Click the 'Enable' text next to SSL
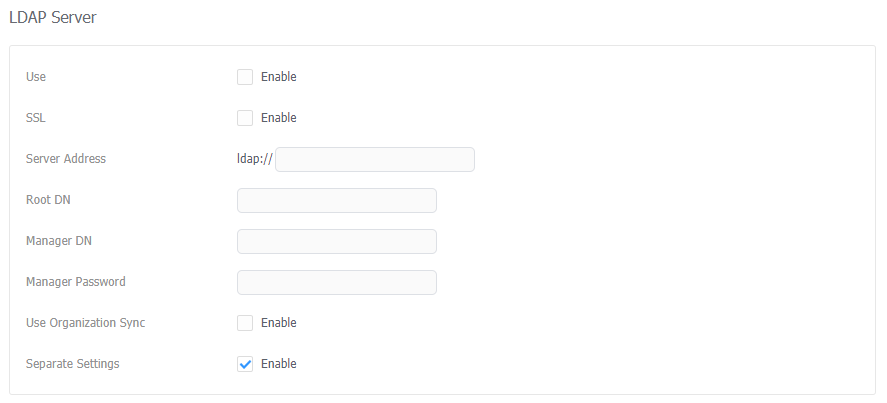Viewport: 887px width, 403px height. tap(278, 118)
